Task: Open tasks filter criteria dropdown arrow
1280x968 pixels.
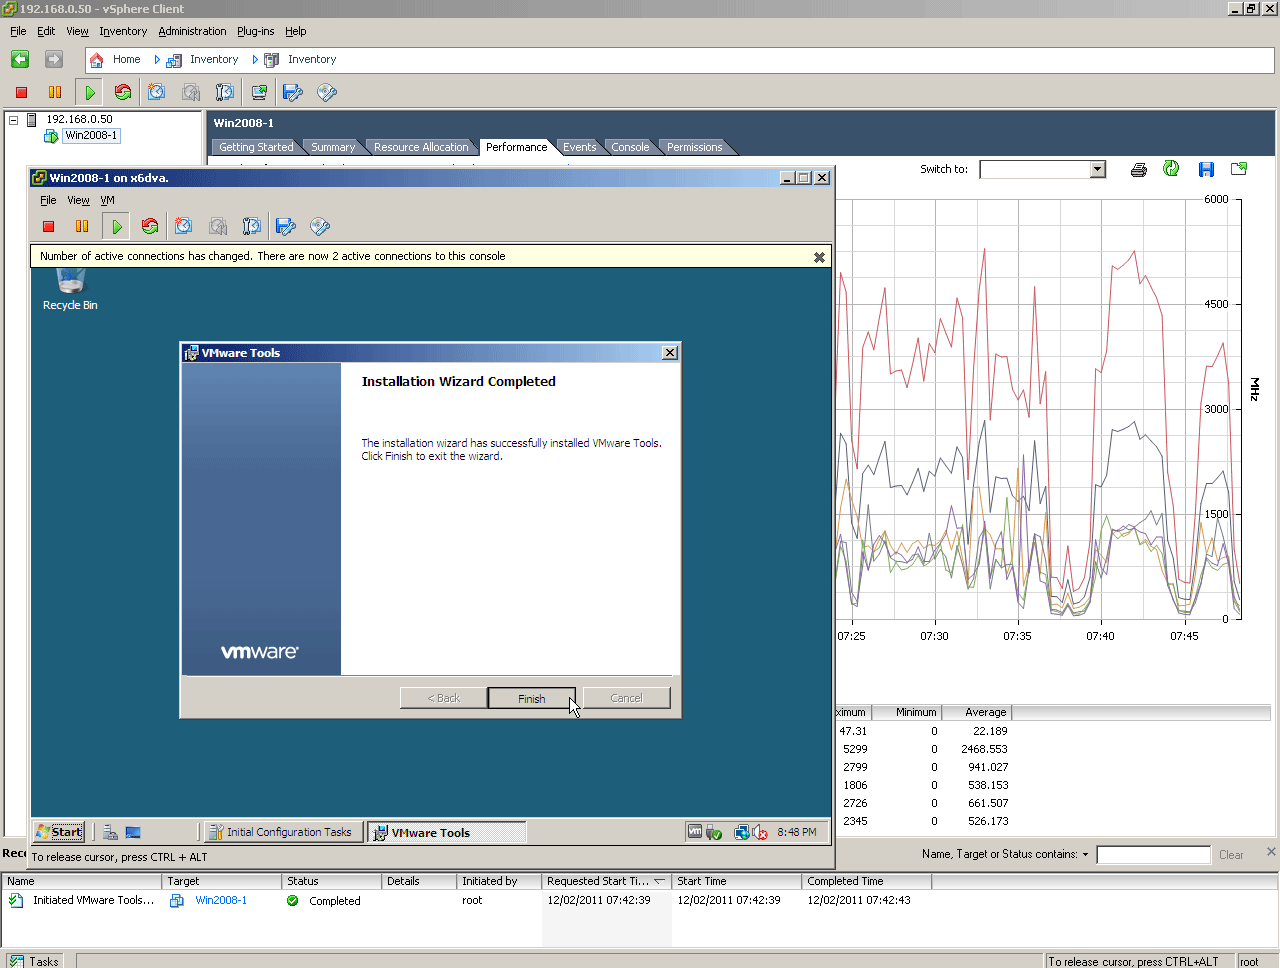Action: (1085, 854)
